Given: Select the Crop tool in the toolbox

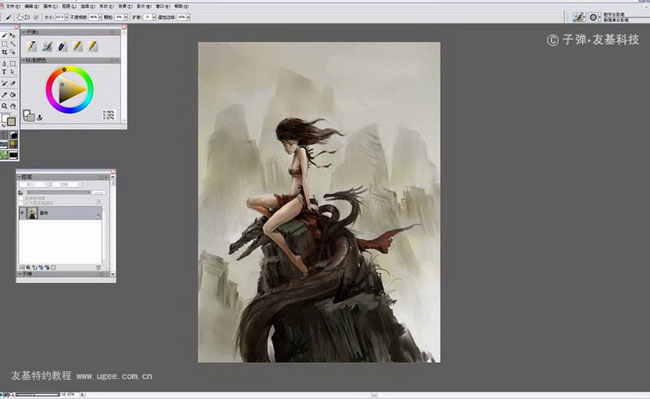Looking at the screenshot, I should tap(4, 52).
